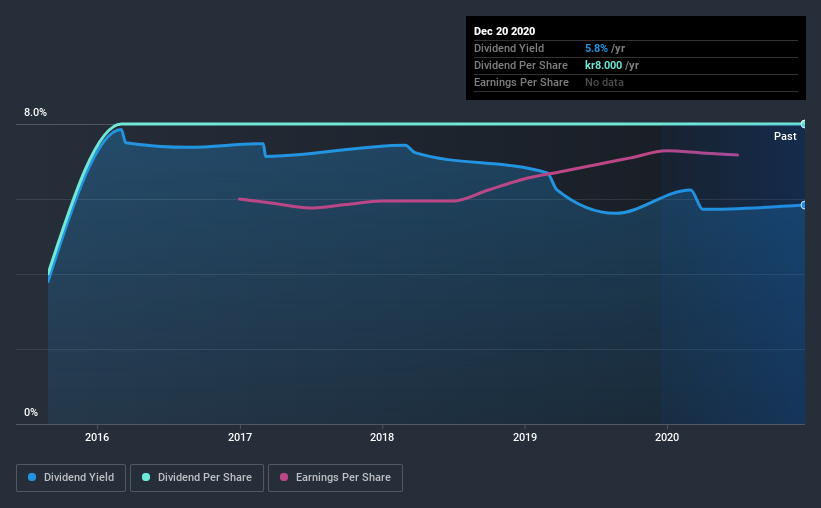Click the Dec 20 2020 tooltip header
Image resolution: width=821 pixels, height=508 pixels.
pyautogui.click(x=504, y=31)
